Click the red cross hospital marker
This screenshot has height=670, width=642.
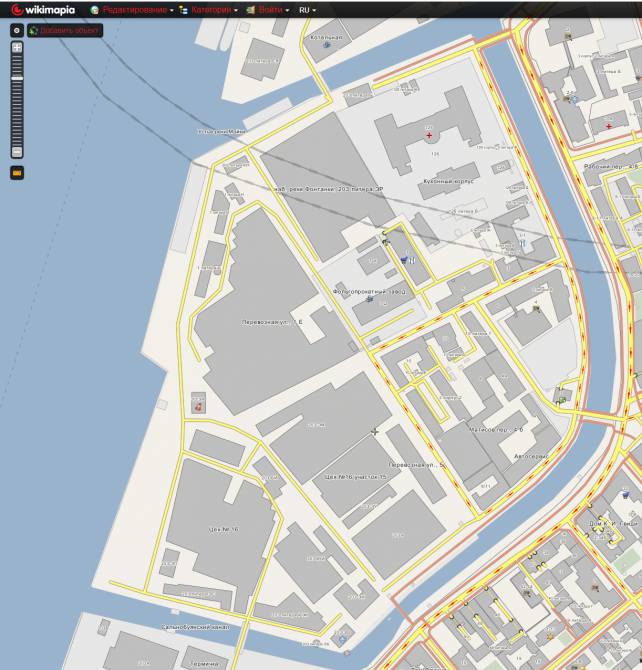click(428, 133)
